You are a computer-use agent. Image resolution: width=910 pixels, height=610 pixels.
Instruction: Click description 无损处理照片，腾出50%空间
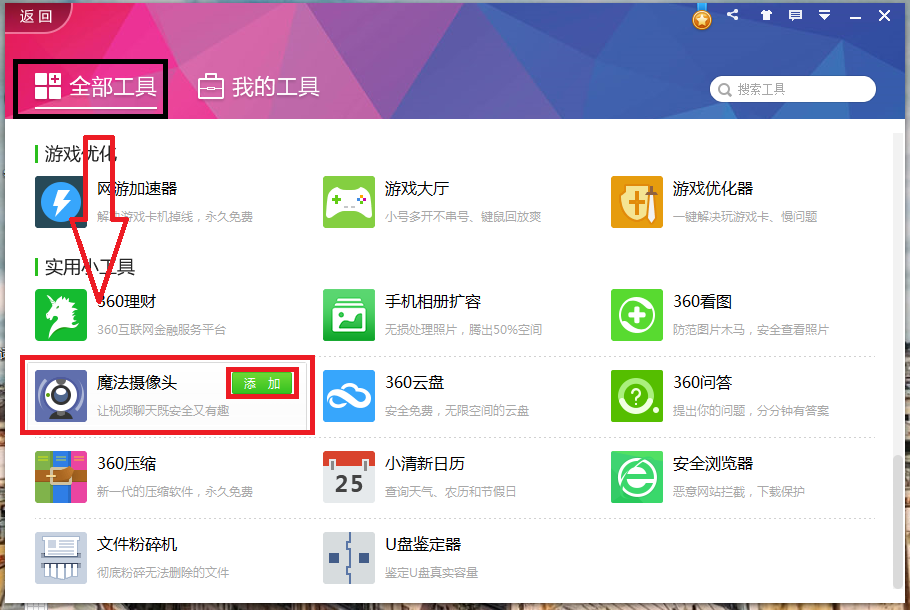(463, 330)
